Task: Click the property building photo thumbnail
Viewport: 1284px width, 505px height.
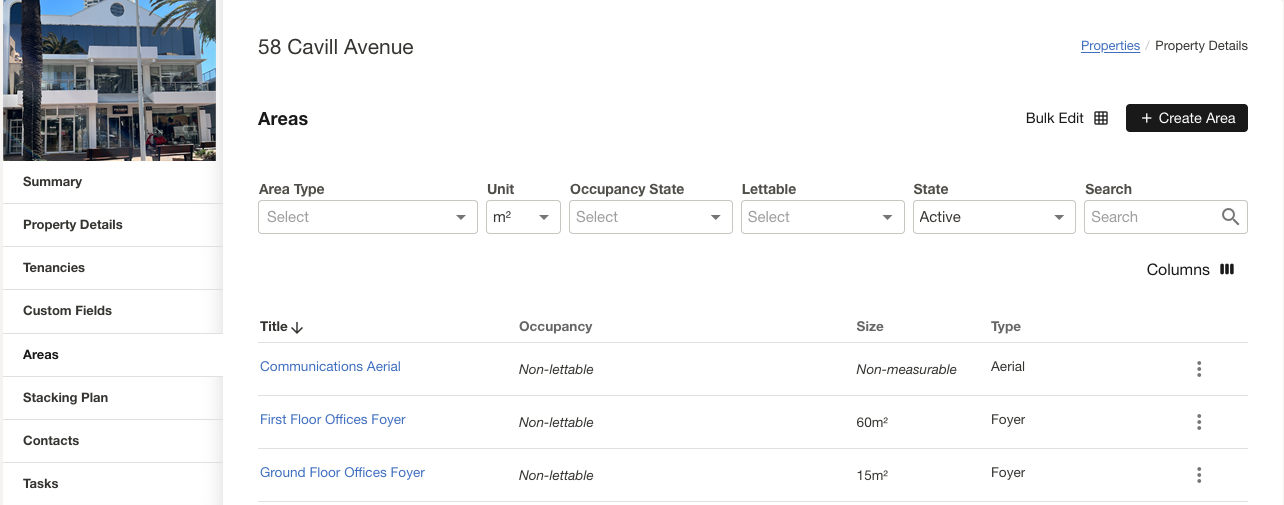Action: coord(110,80)
